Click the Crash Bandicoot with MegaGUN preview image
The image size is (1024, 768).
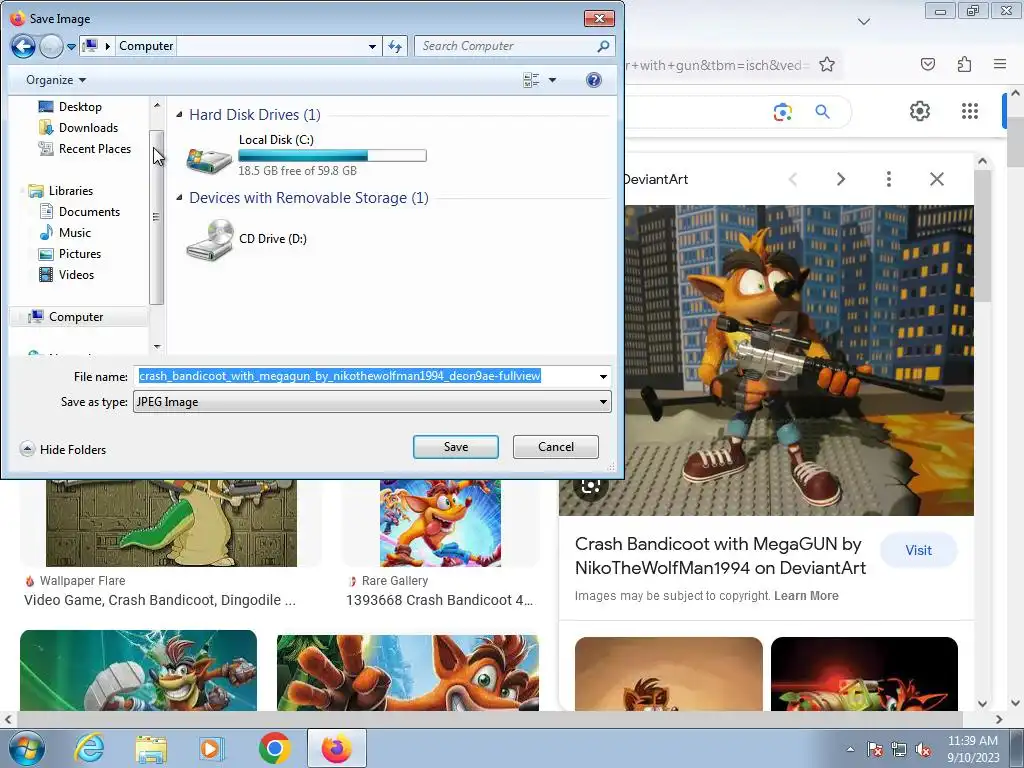click(x=799, y=360)
